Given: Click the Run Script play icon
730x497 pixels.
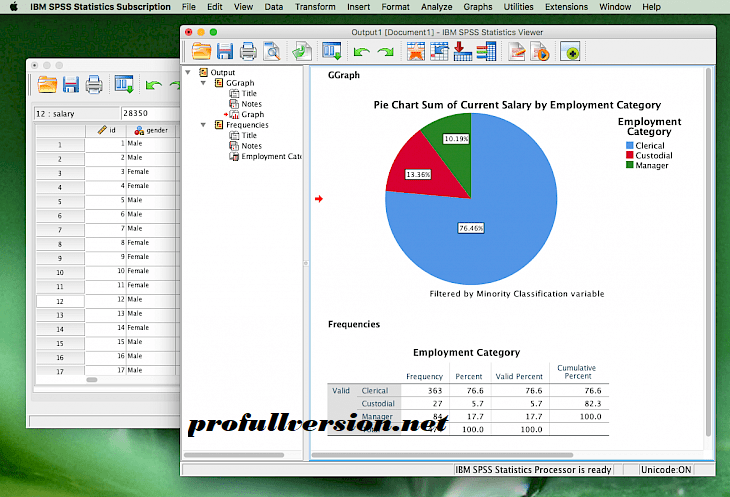Looking at the screenshot, I should click(540, 51).
